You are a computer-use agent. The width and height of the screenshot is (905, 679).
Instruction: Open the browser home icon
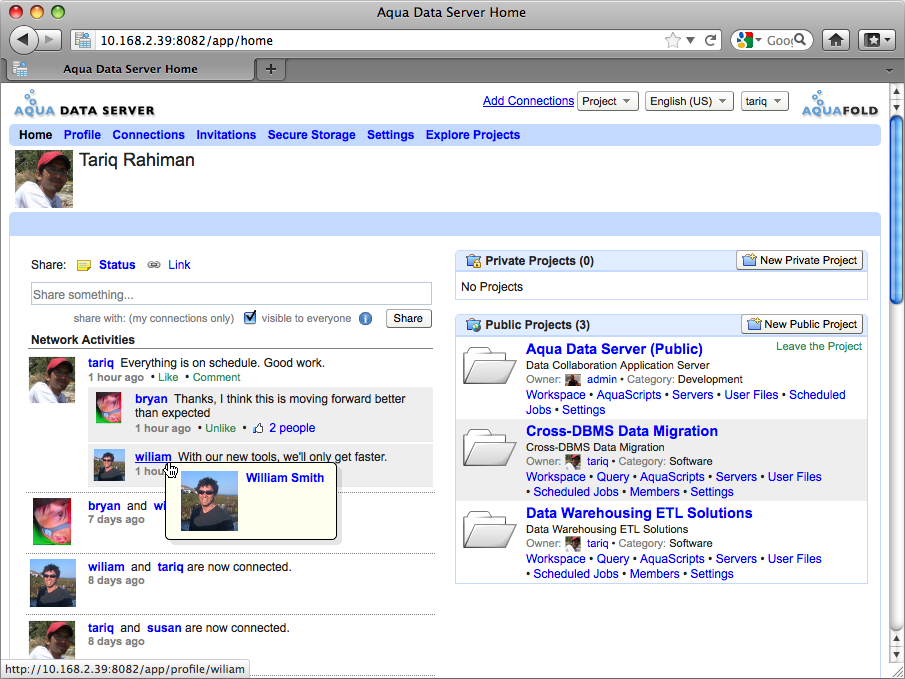(x=836, y=40)
